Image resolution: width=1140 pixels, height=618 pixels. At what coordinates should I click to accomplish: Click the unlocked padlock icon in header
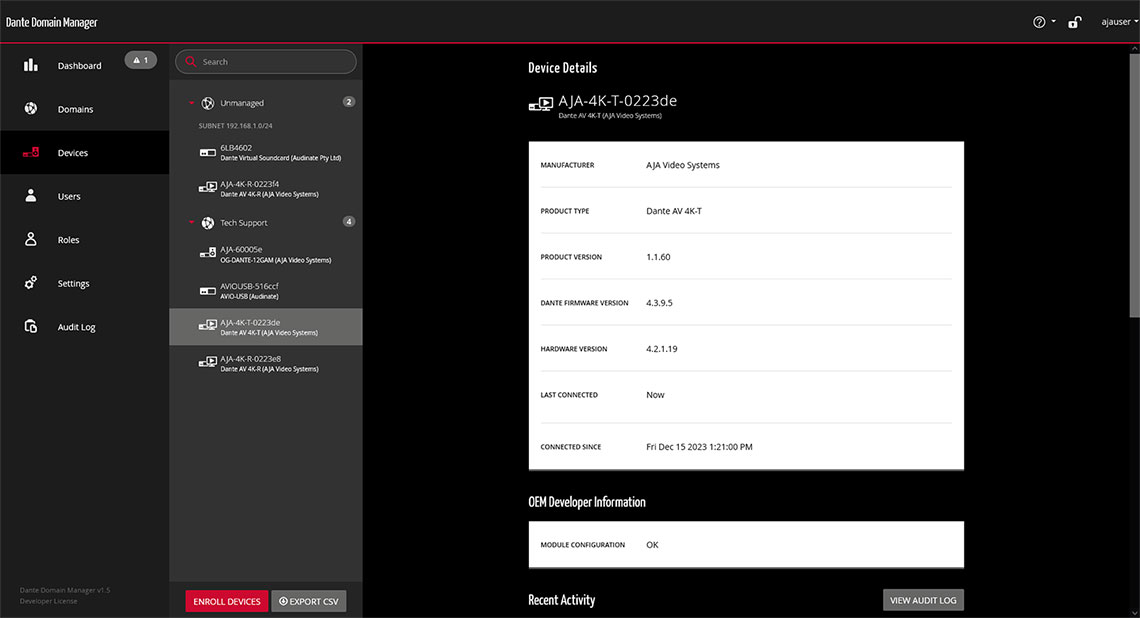tap(1075, 22)
